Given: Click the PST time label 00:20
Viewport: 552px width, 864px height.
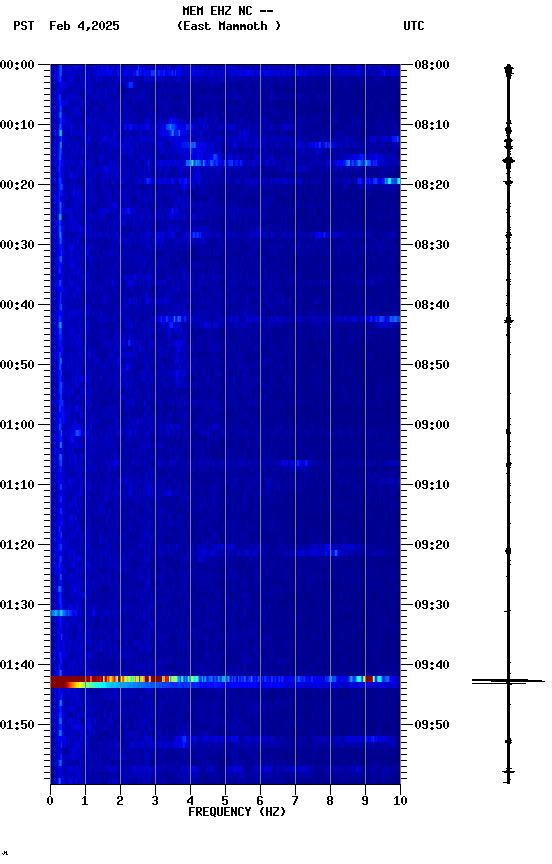Looking at the screenshot, I should (17, 185).
